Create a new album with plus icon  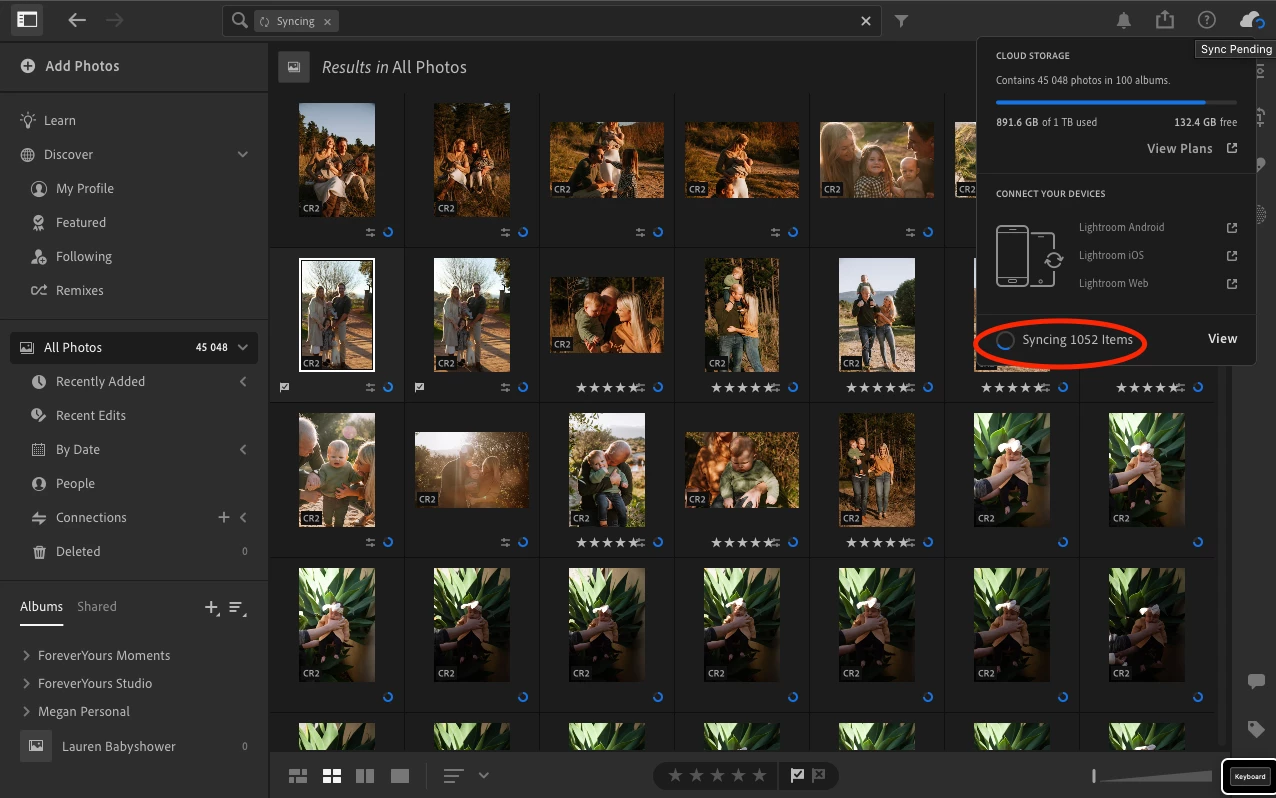[x=211, y=607]
